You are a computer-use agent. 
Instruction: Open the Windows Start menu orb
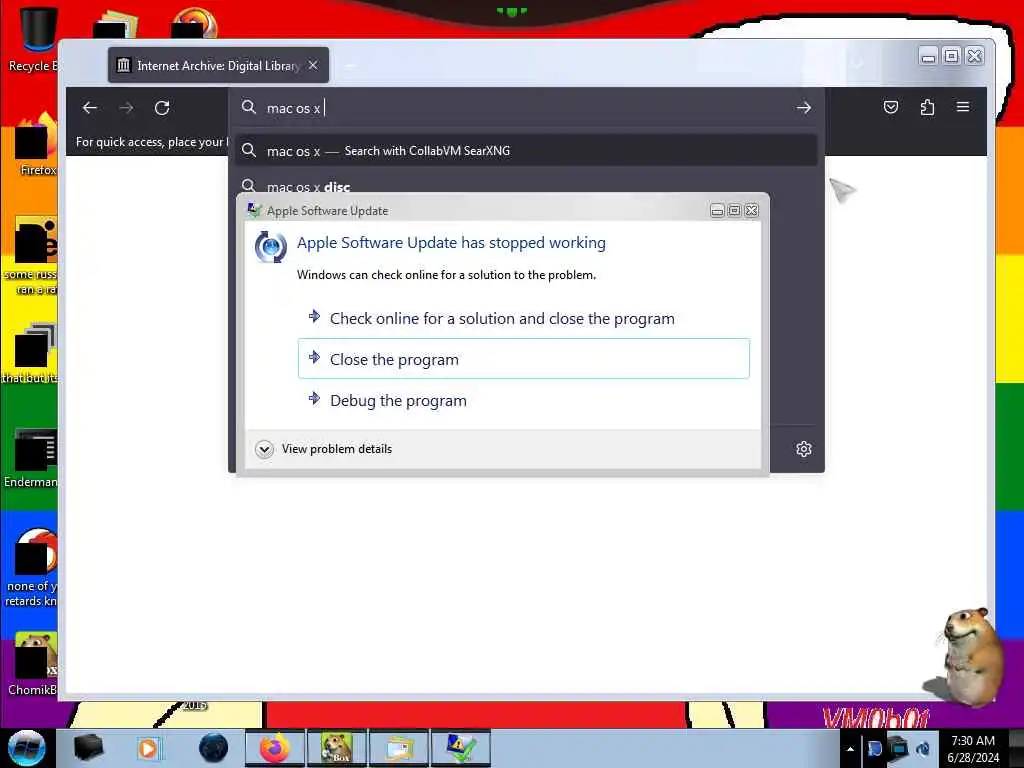(x=27, y=748)
